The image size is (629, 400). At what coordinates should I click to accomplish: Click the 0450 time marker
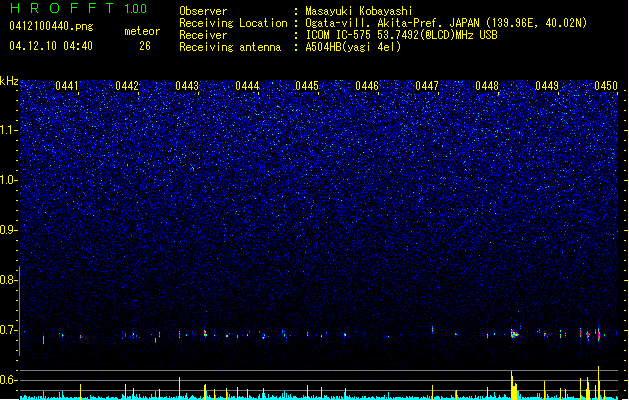[x=606, y=86]
